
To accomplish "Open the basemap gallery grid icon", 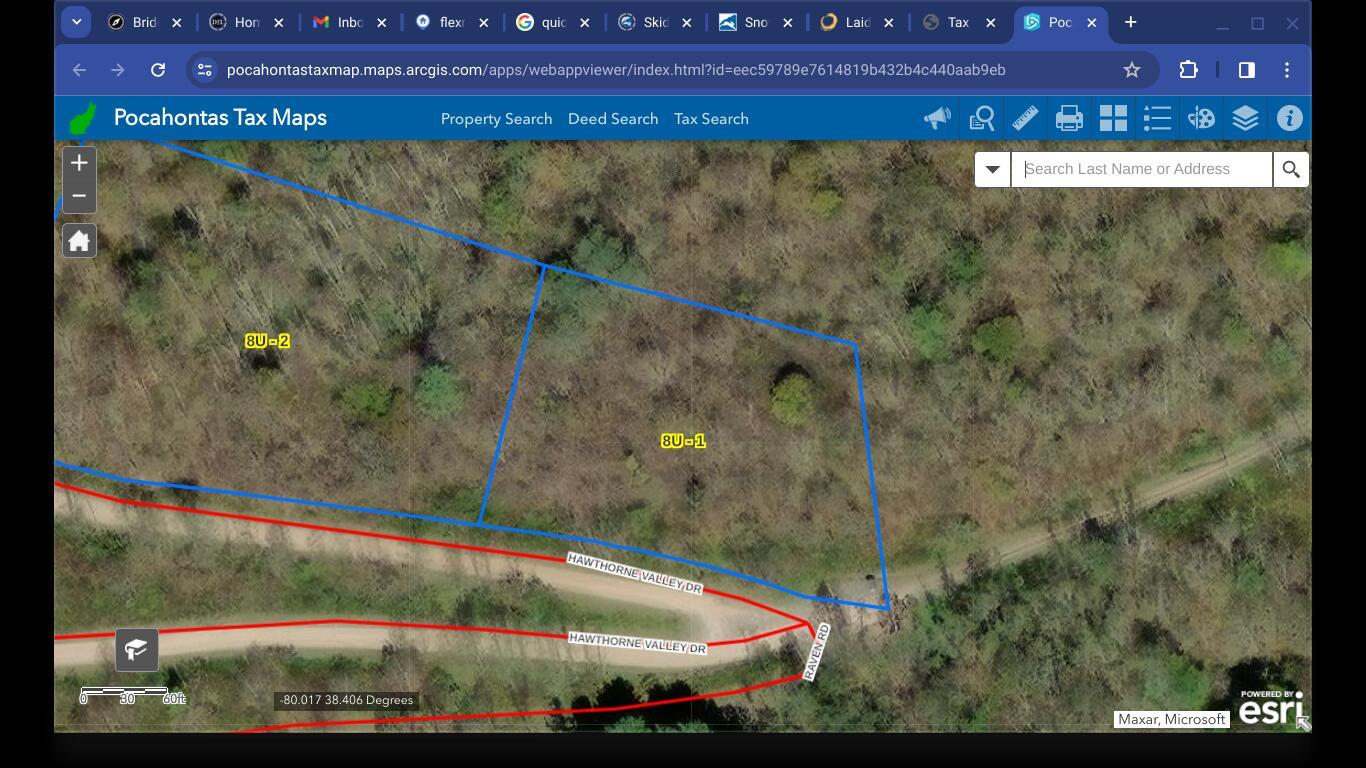I will click(x=1113, y=119).
